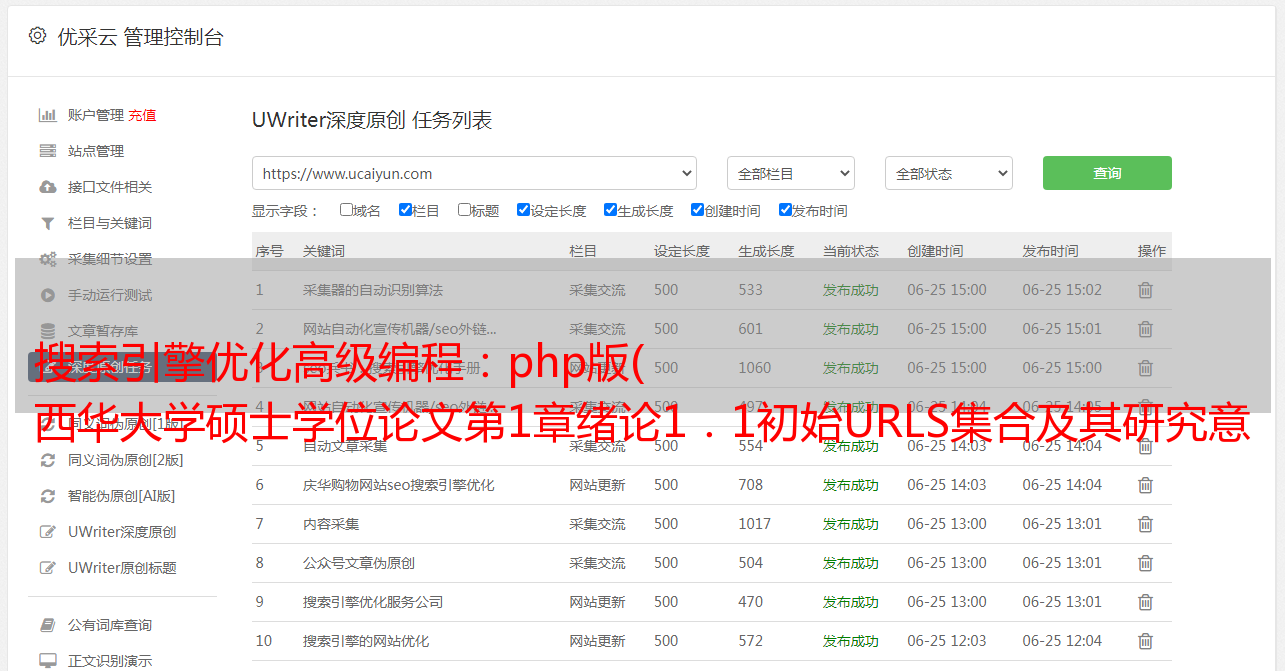Delete task 庆华购物网站seo搜索引擎优化 via trash icon
Image resolution: width=1285 pixels, height=671 pixels.
click(1146, 485)
